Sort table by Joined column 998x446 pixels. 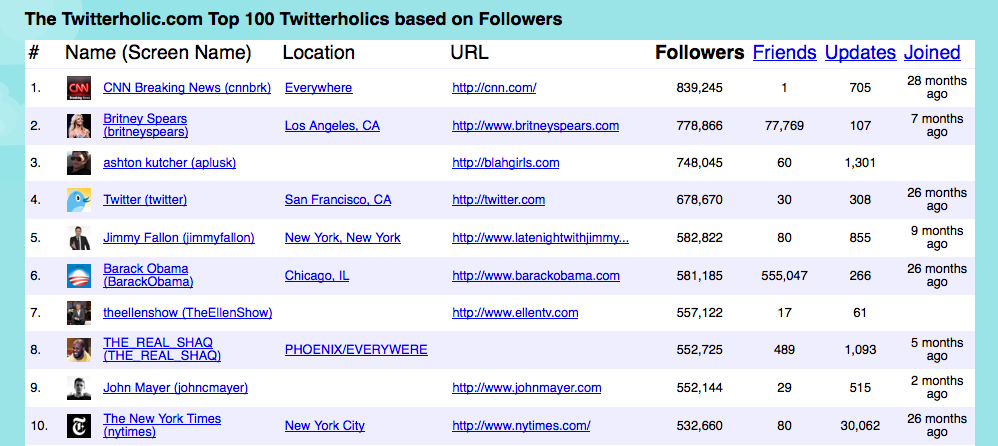(x=932, y=52)
